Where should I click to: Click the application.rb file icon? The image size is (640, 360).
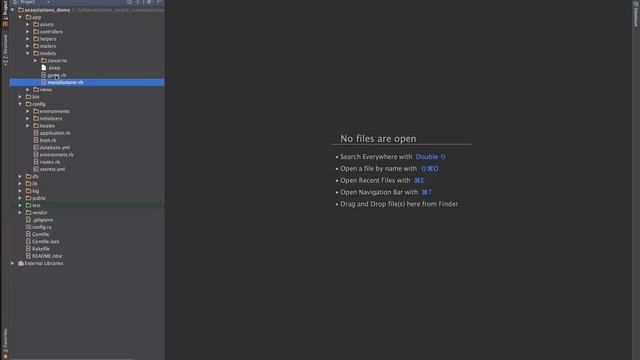[x=36, y=133]
